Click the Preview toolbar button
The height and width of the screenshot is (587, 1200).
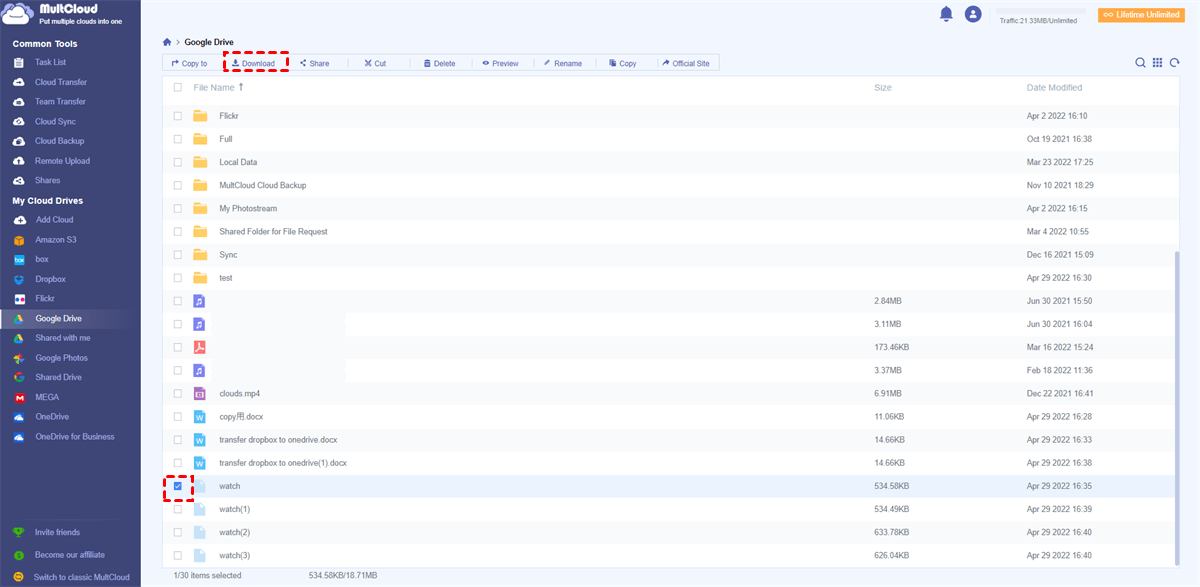[x=500, y=63]
